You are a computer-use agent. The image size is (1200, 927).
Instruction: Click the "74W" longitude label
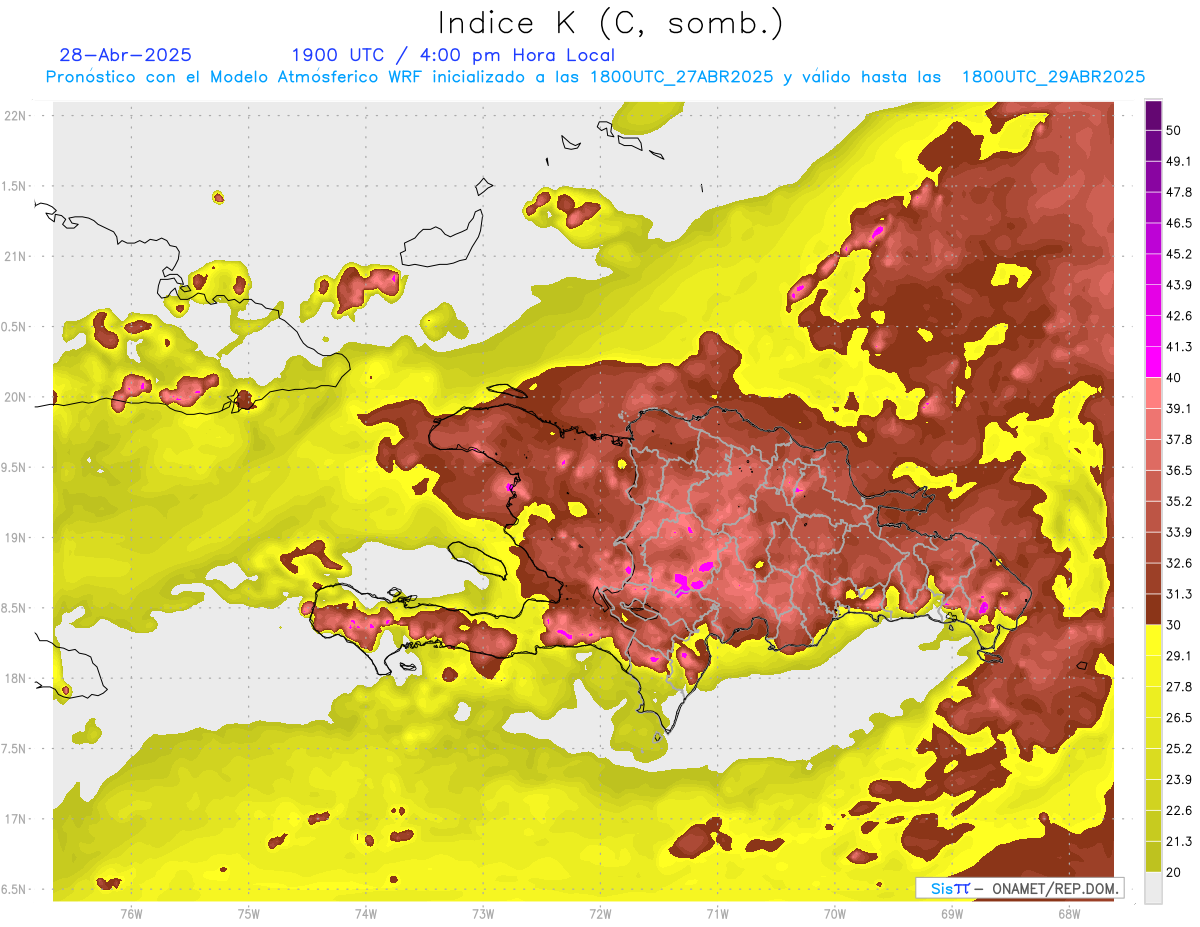[366, 913]
